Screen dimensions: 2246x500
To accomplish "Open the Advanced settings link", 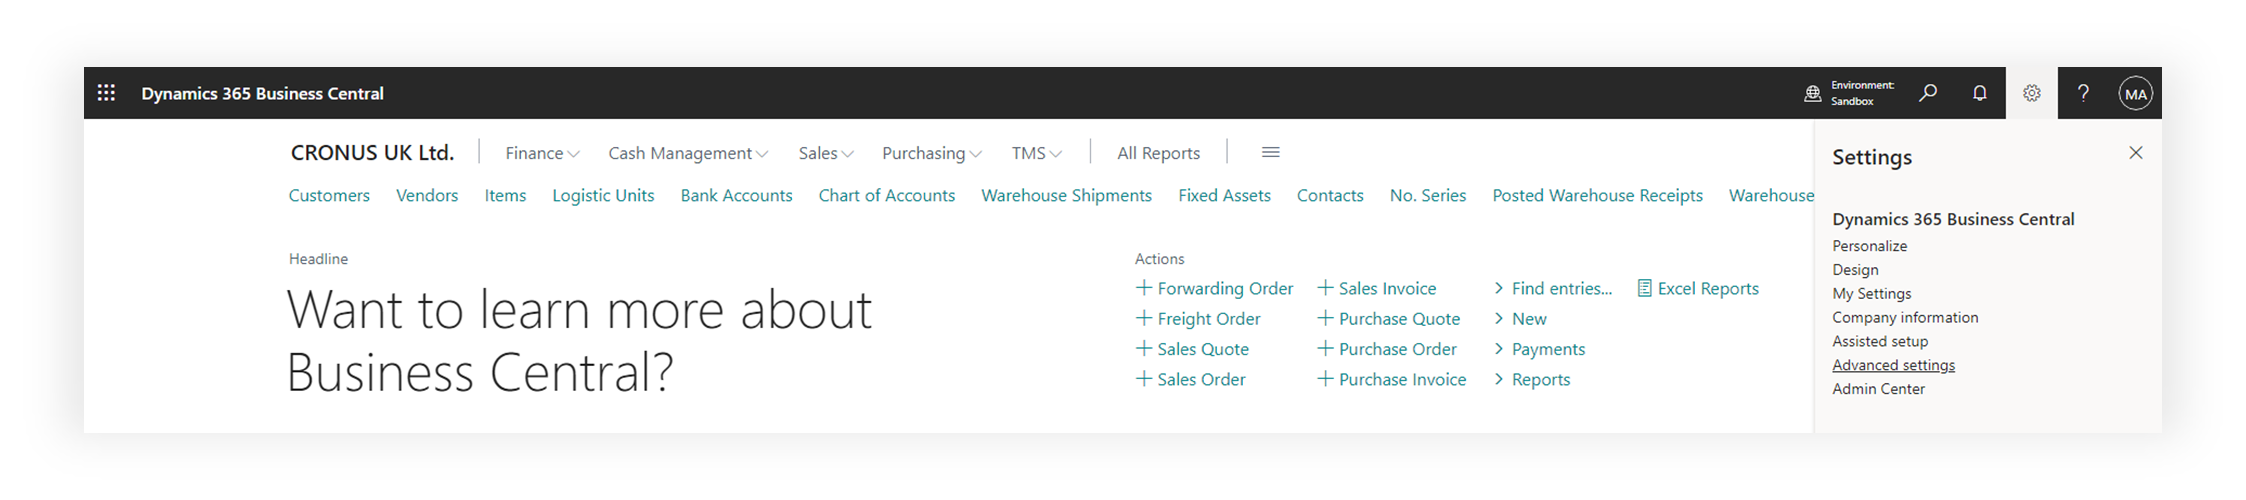I will click(1893, 365).
